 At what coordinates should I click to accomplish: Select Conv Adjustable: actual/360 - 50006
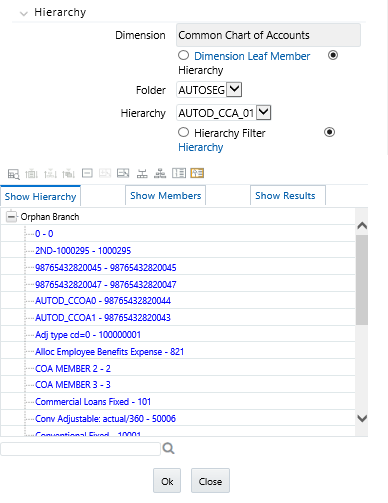click(x=105, y=418)
